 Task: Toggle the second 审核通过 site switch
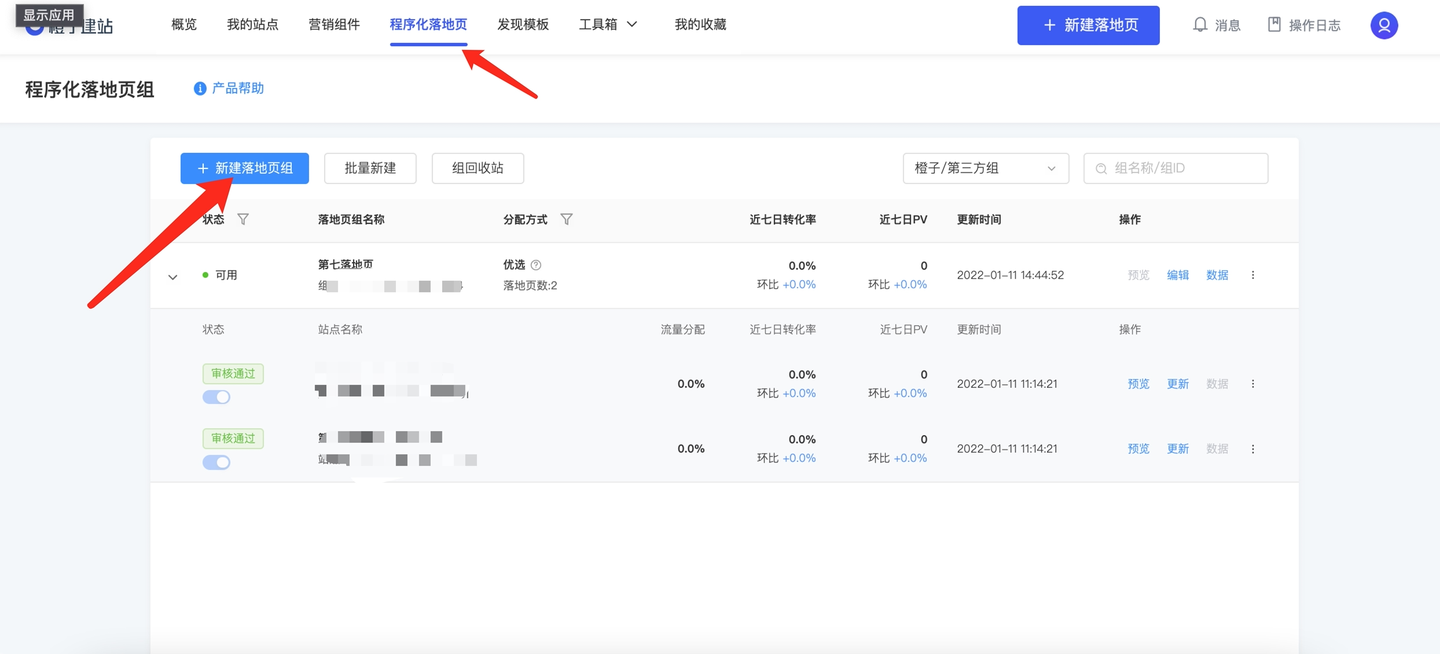click(x=216, y=462)
